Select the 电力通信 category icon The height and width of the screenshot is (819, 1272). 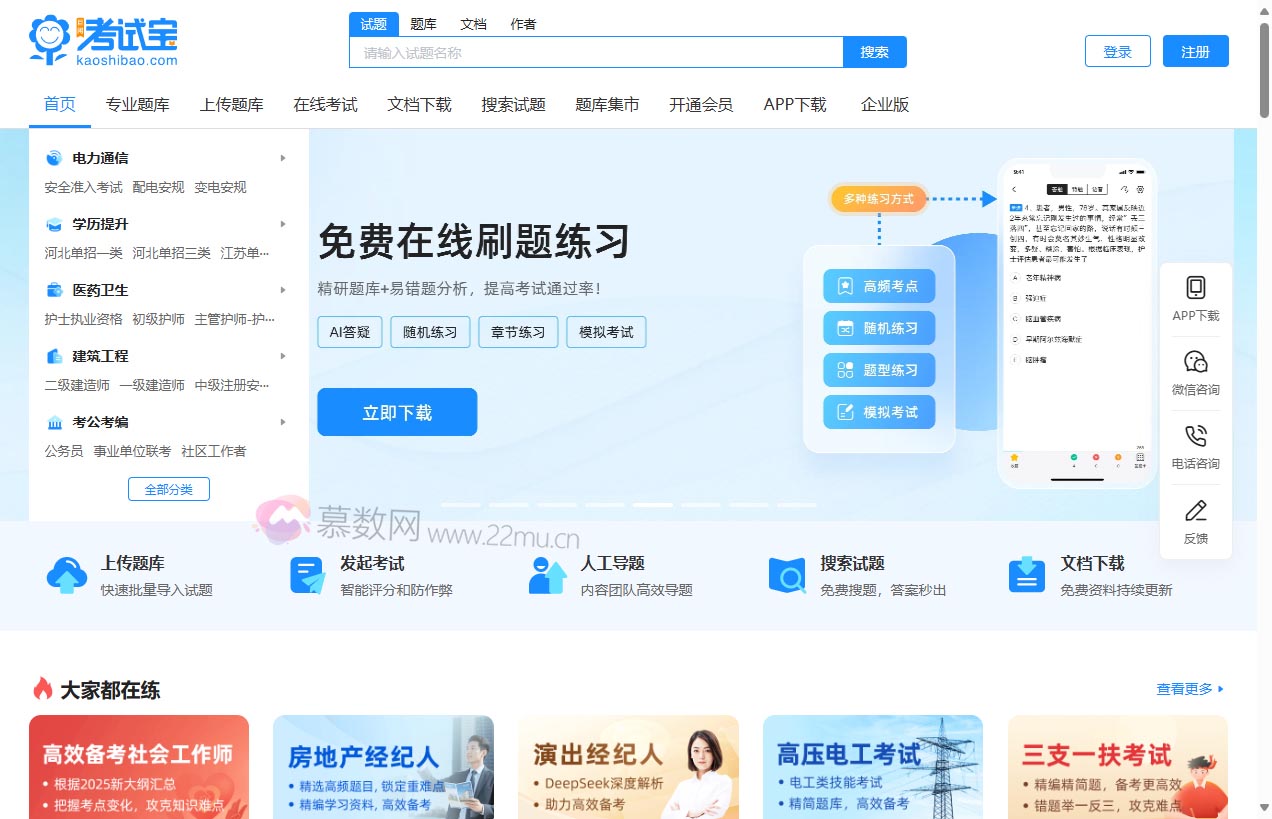click(52, 156)
